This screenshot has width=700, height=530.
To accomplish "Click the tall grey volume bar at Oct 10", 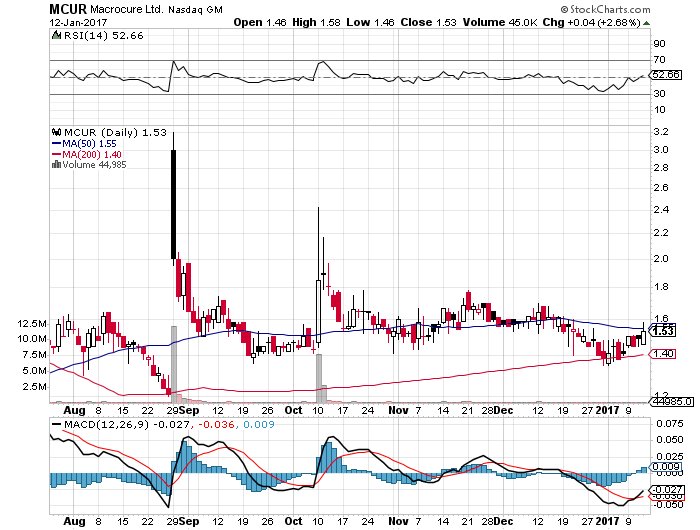I will coord(319,379).
